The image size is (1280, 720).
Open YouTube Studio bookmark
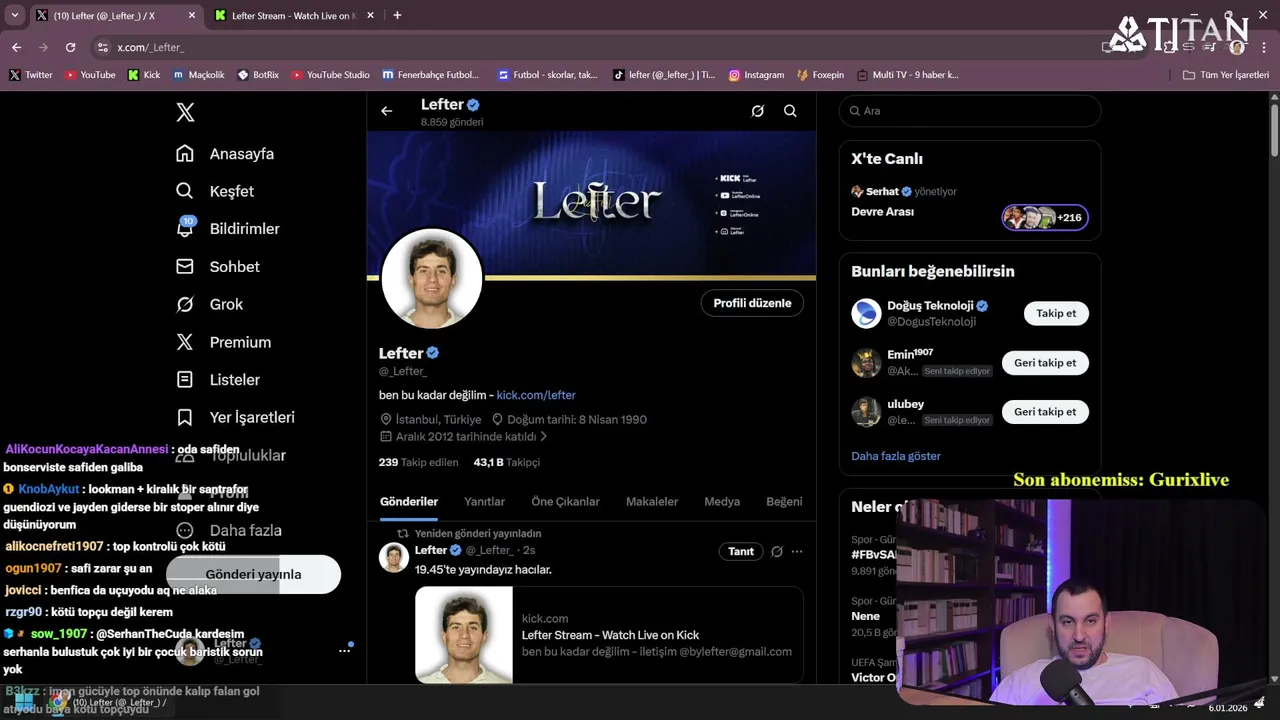(330, 75)
